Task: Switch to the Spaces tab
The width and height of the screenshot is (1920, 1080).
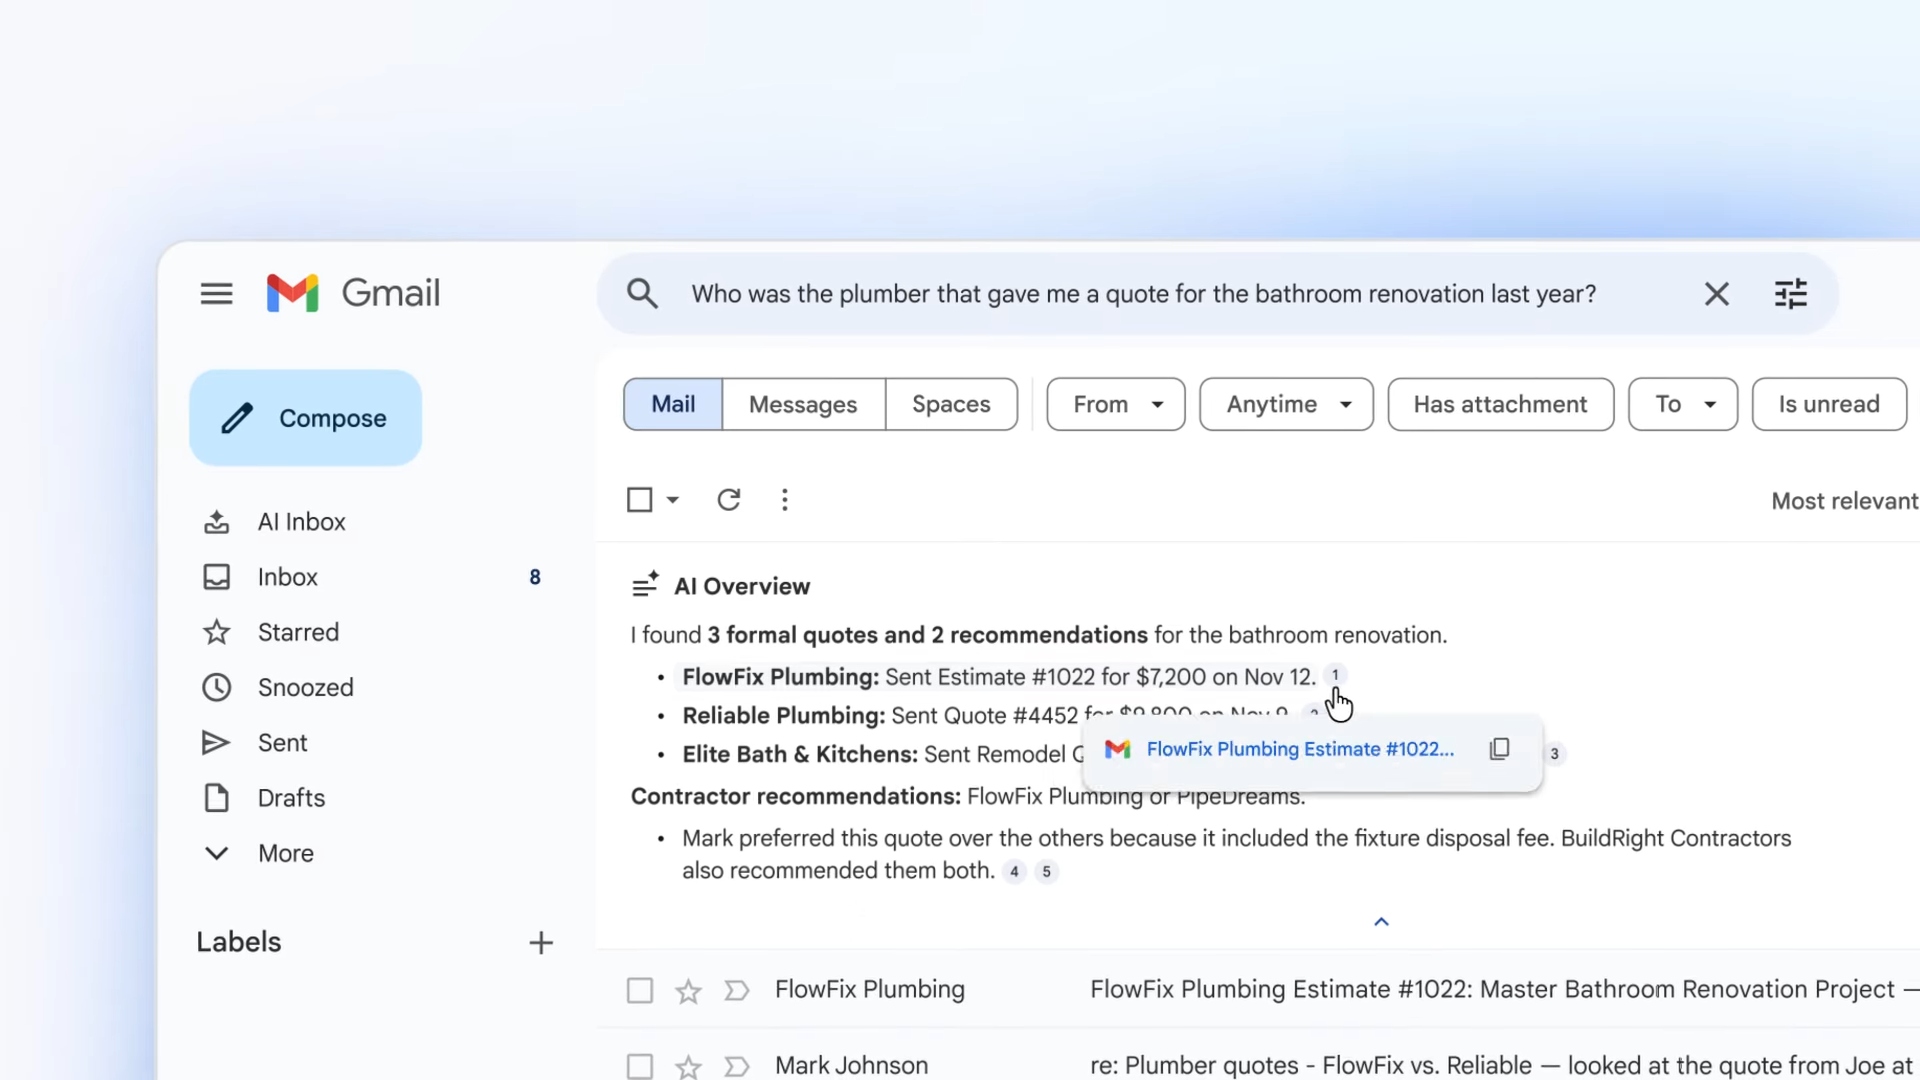Action: point(951,404)
